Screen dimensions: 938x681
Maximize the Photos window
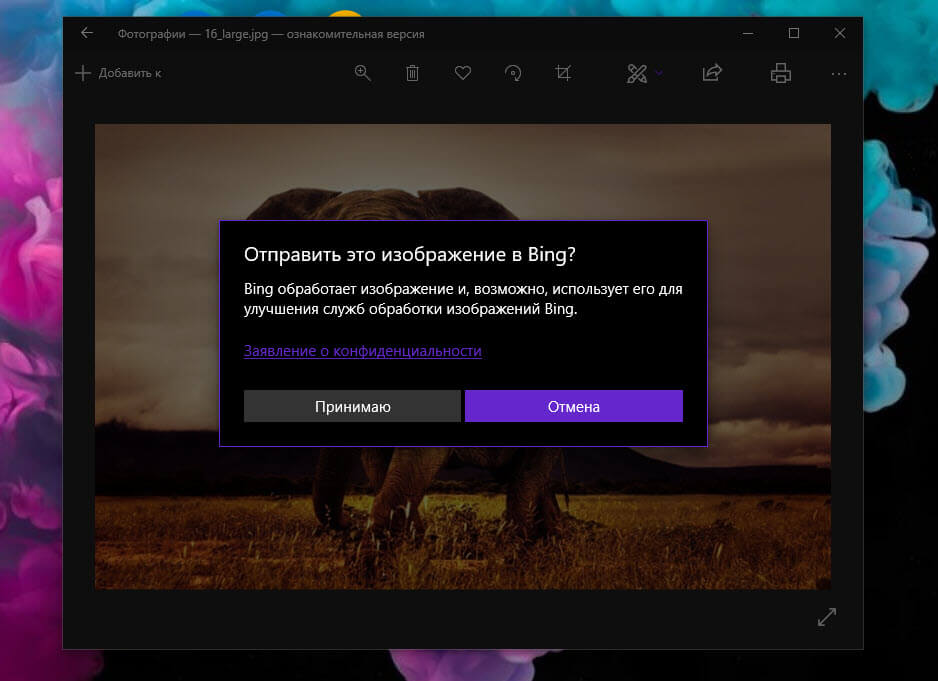coord(794,34)
